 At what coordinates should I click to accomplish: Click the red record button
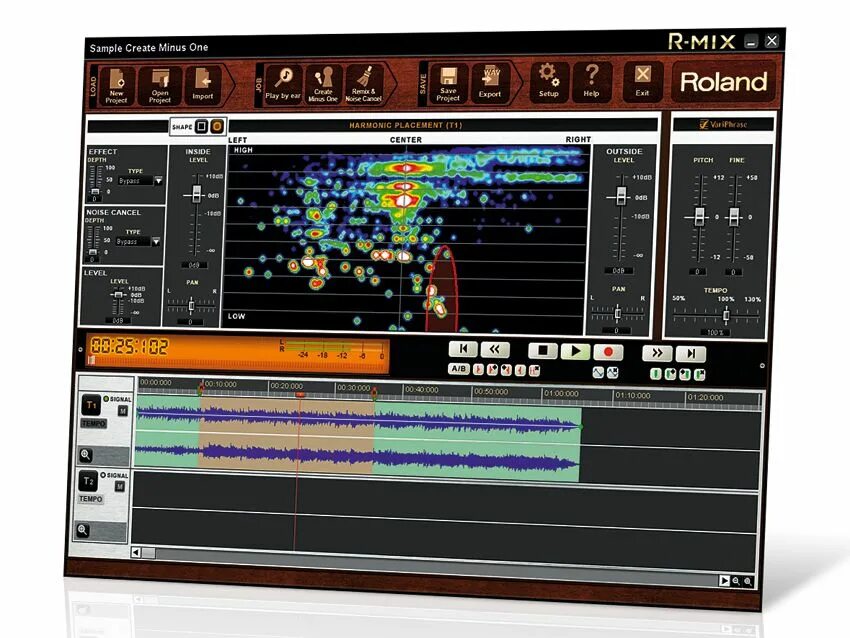coord(608,352)
